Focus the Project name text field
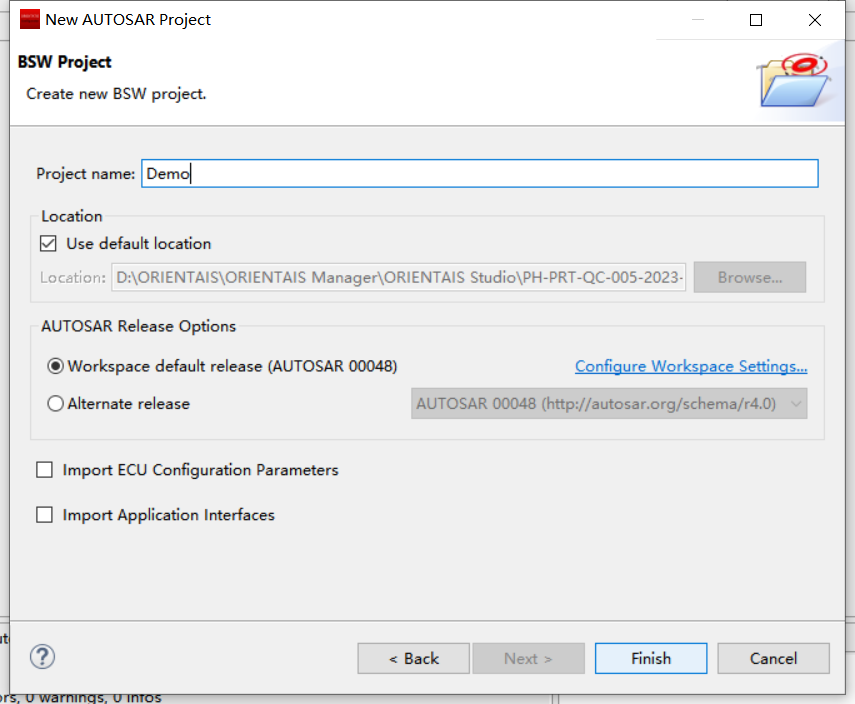The image size is (855, 704). tap(479, 174)
